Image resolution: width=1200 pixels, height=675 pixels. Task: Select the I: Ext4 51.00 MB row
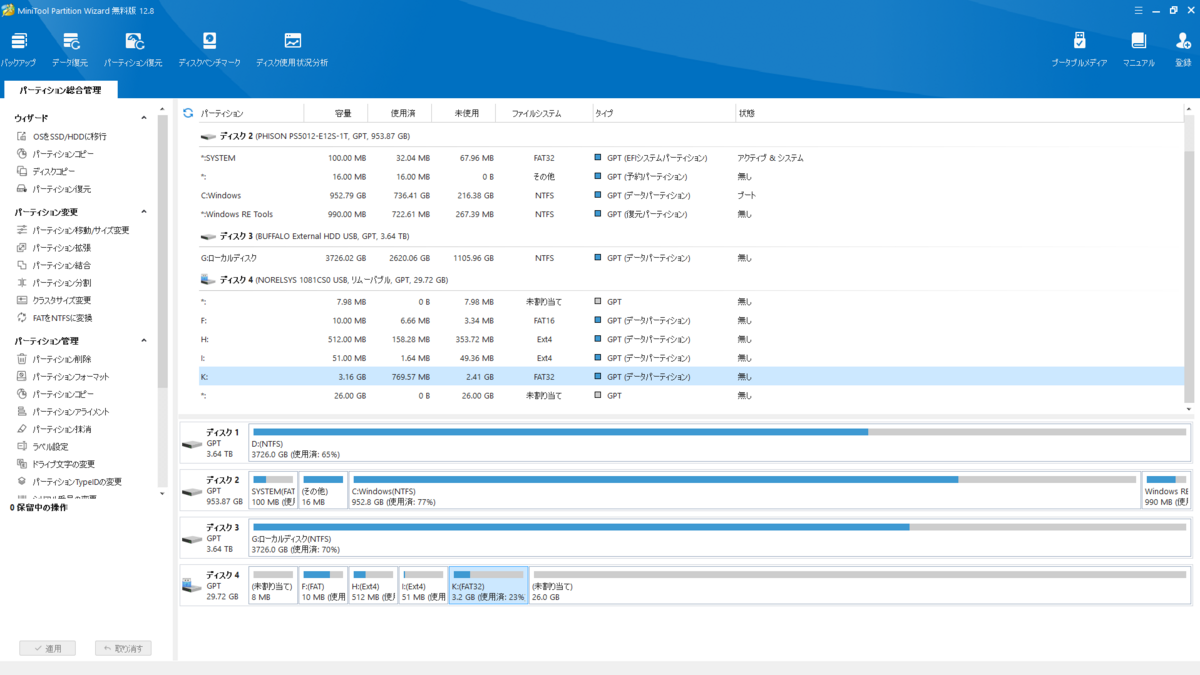(x=690, y=358)
